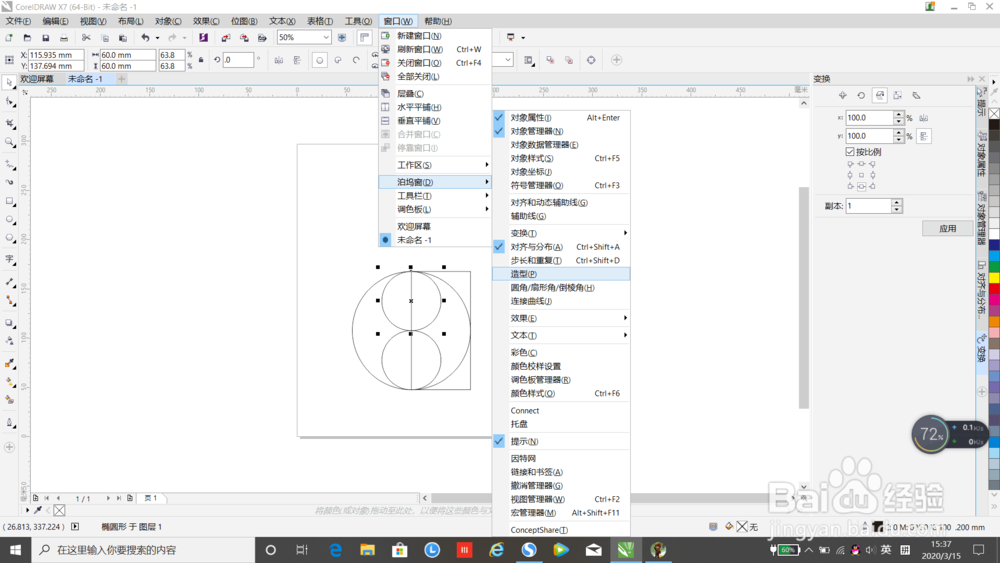The width and height of the screenshot is (1000, 563).
Task: Open the Effects menu in menu bar
Action: tap(206, 21)
